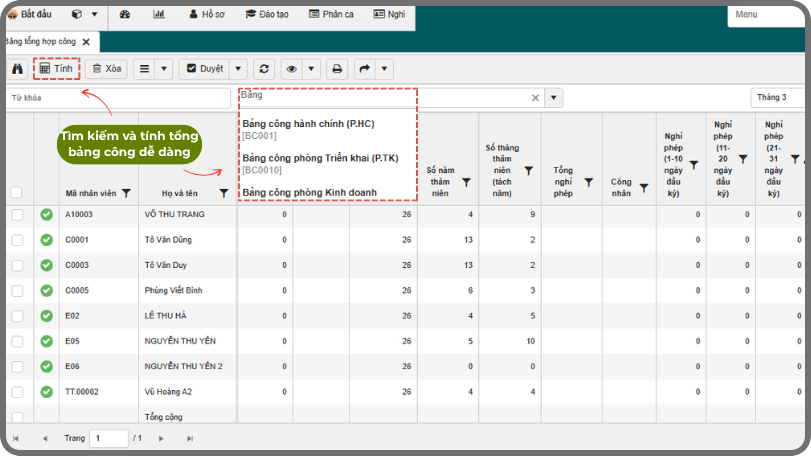This screenshot has height=456, width=811.
Task: Expand the dropdown next to list menu
Action: 164,69
